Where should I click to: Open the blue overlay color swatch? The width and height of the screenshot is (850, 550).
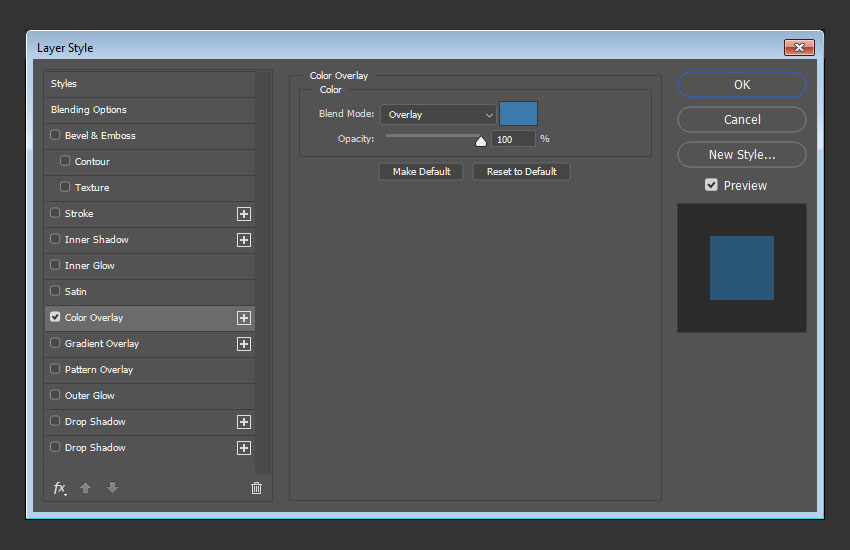518,114
